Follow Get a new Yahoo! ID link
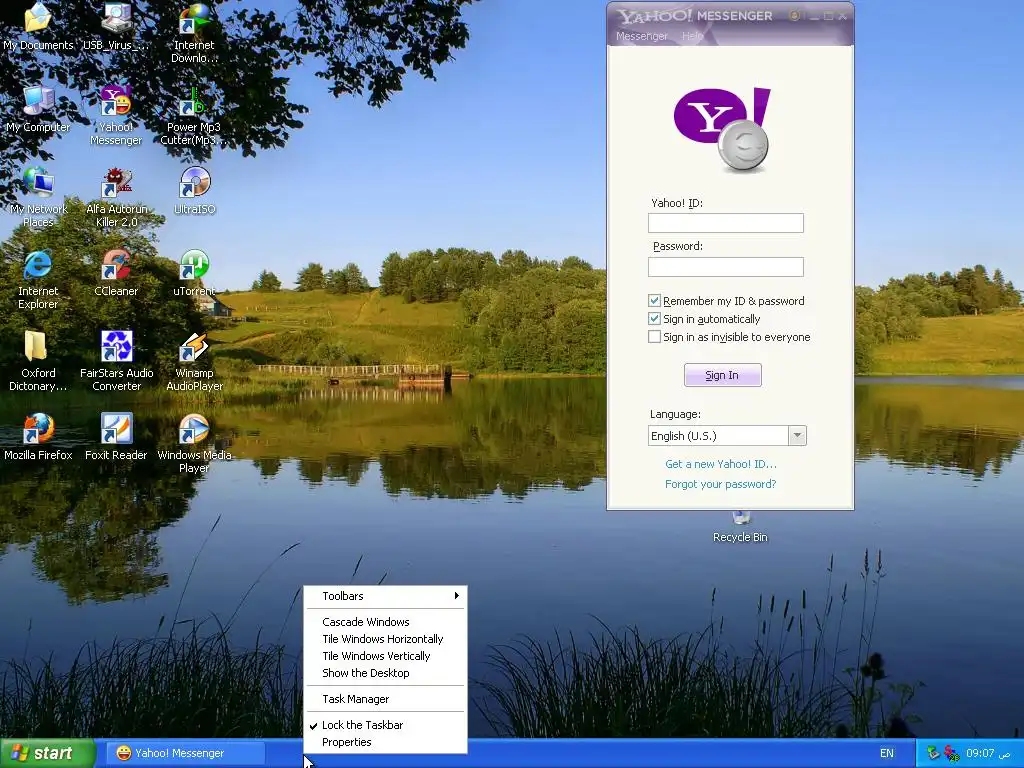Screen dimensions: 1024x768 tap(721, 464)
